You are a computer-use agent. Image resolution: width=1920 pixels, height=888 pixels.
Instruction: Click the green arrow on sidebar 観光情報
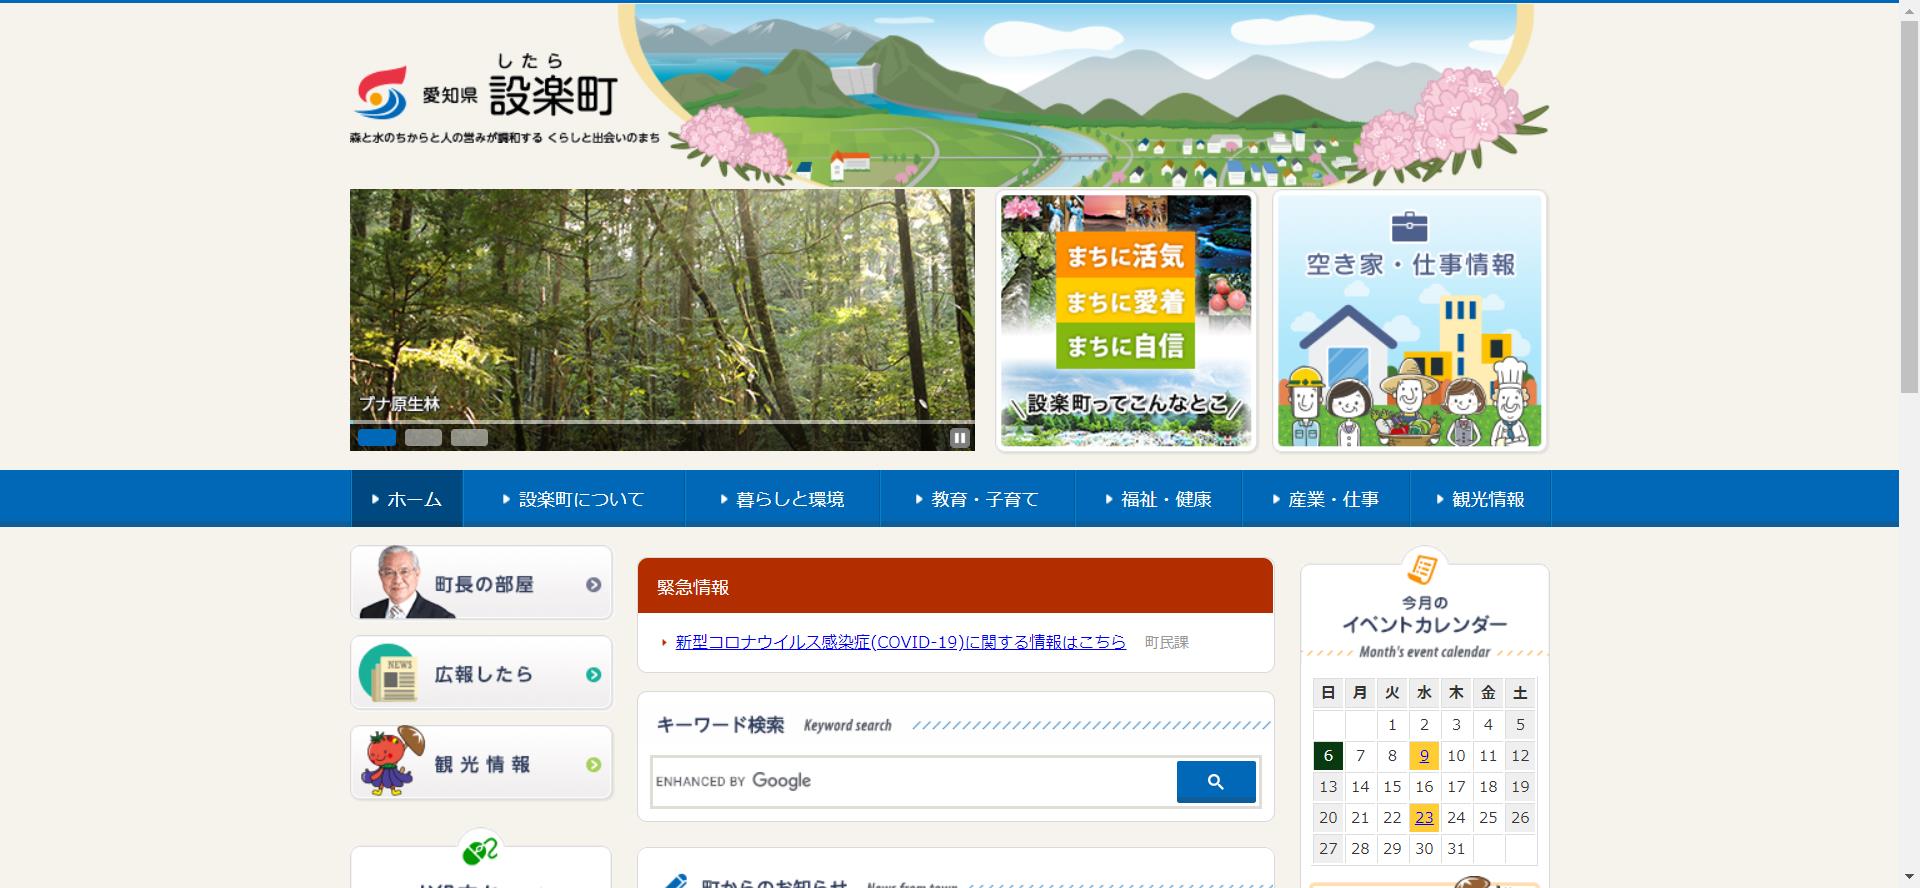[x=593, y=765]
